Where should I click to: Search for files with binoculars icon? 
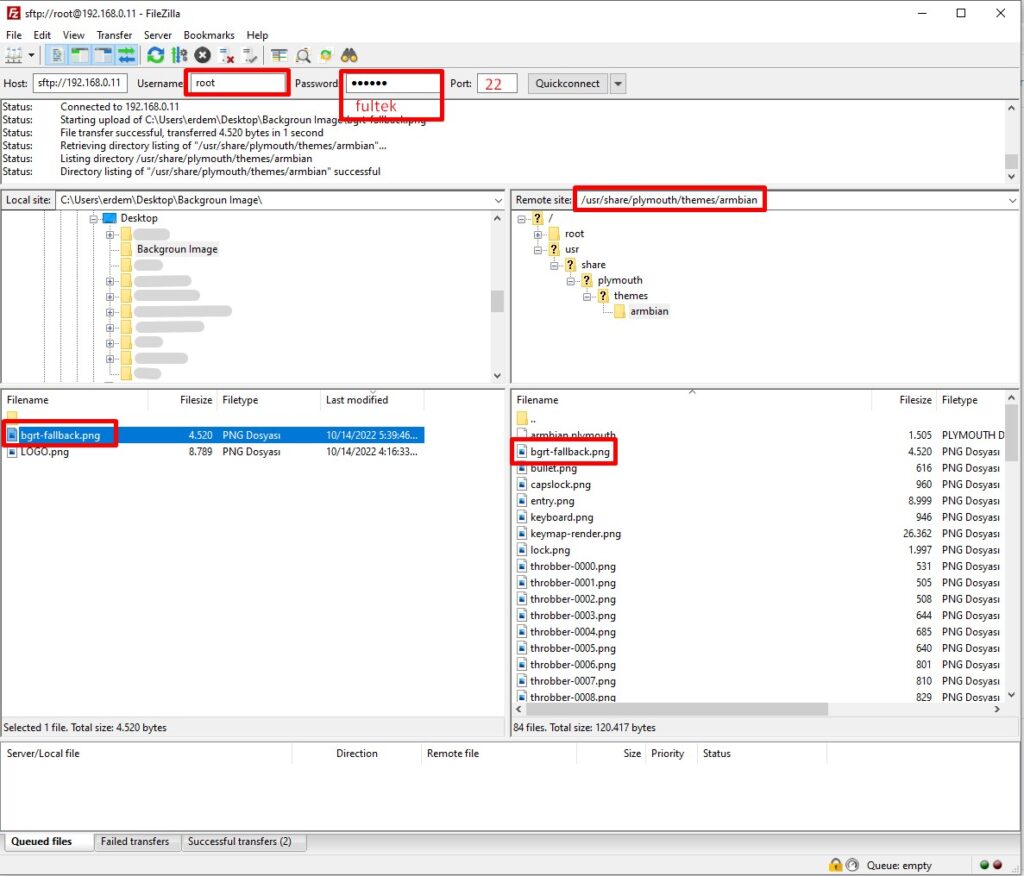tap(349, 55)
